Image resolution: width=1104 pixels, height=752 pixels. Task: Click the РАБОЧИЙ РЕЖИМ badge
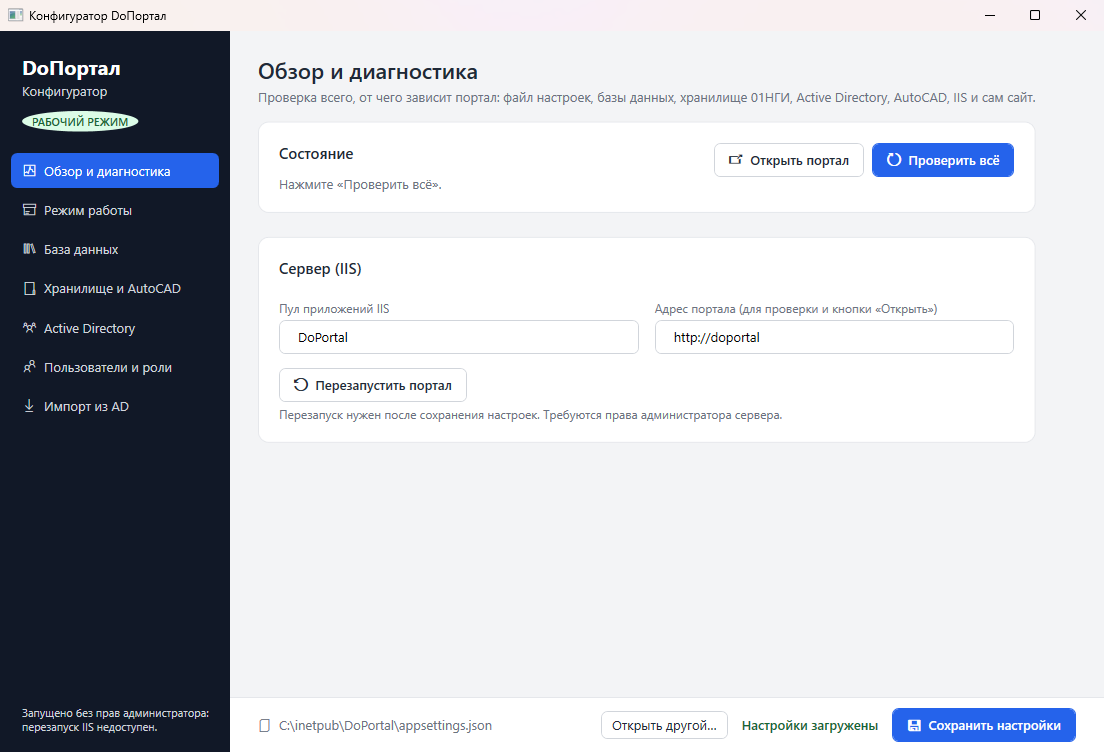80,122
